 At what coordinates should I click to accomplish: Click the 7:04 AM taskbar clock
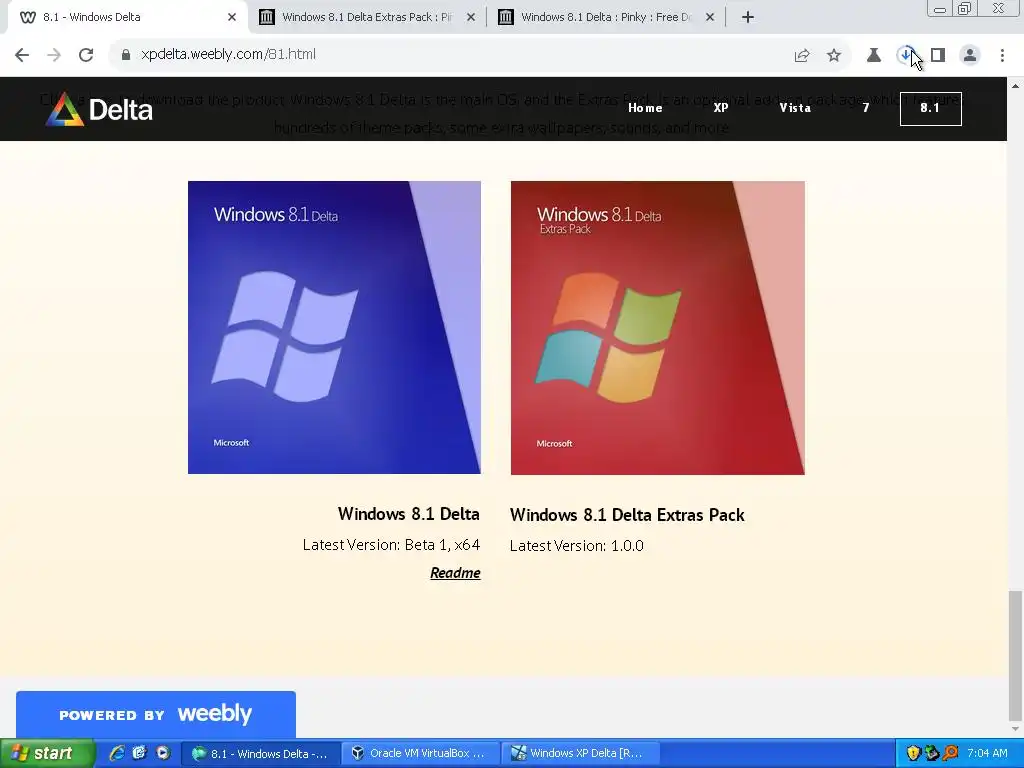987,754
